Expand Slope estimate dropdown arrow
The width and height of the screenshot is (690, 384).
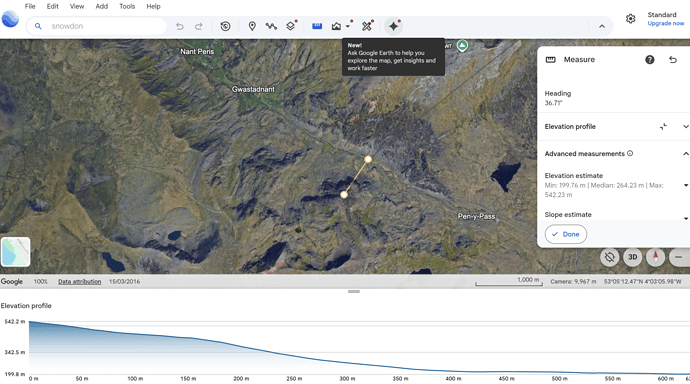[x=686, y=218]
